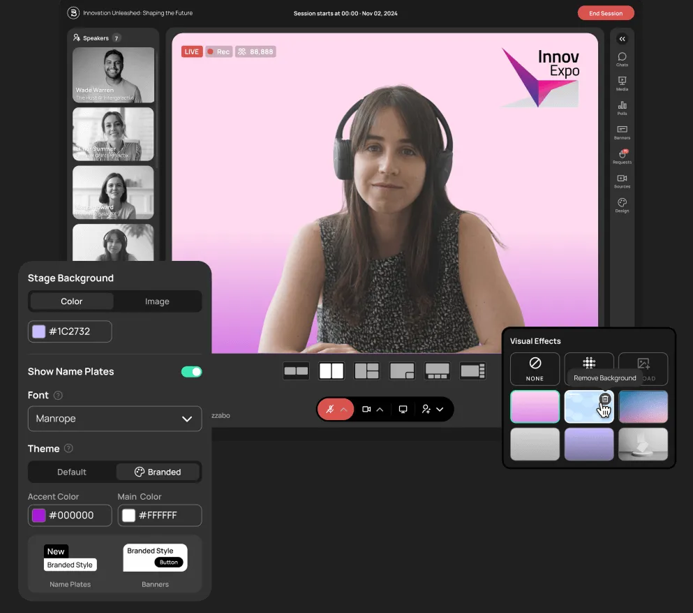This screenshot has height=613, width=693.
Task: Click the Theme help question icon
Action: 69,448
